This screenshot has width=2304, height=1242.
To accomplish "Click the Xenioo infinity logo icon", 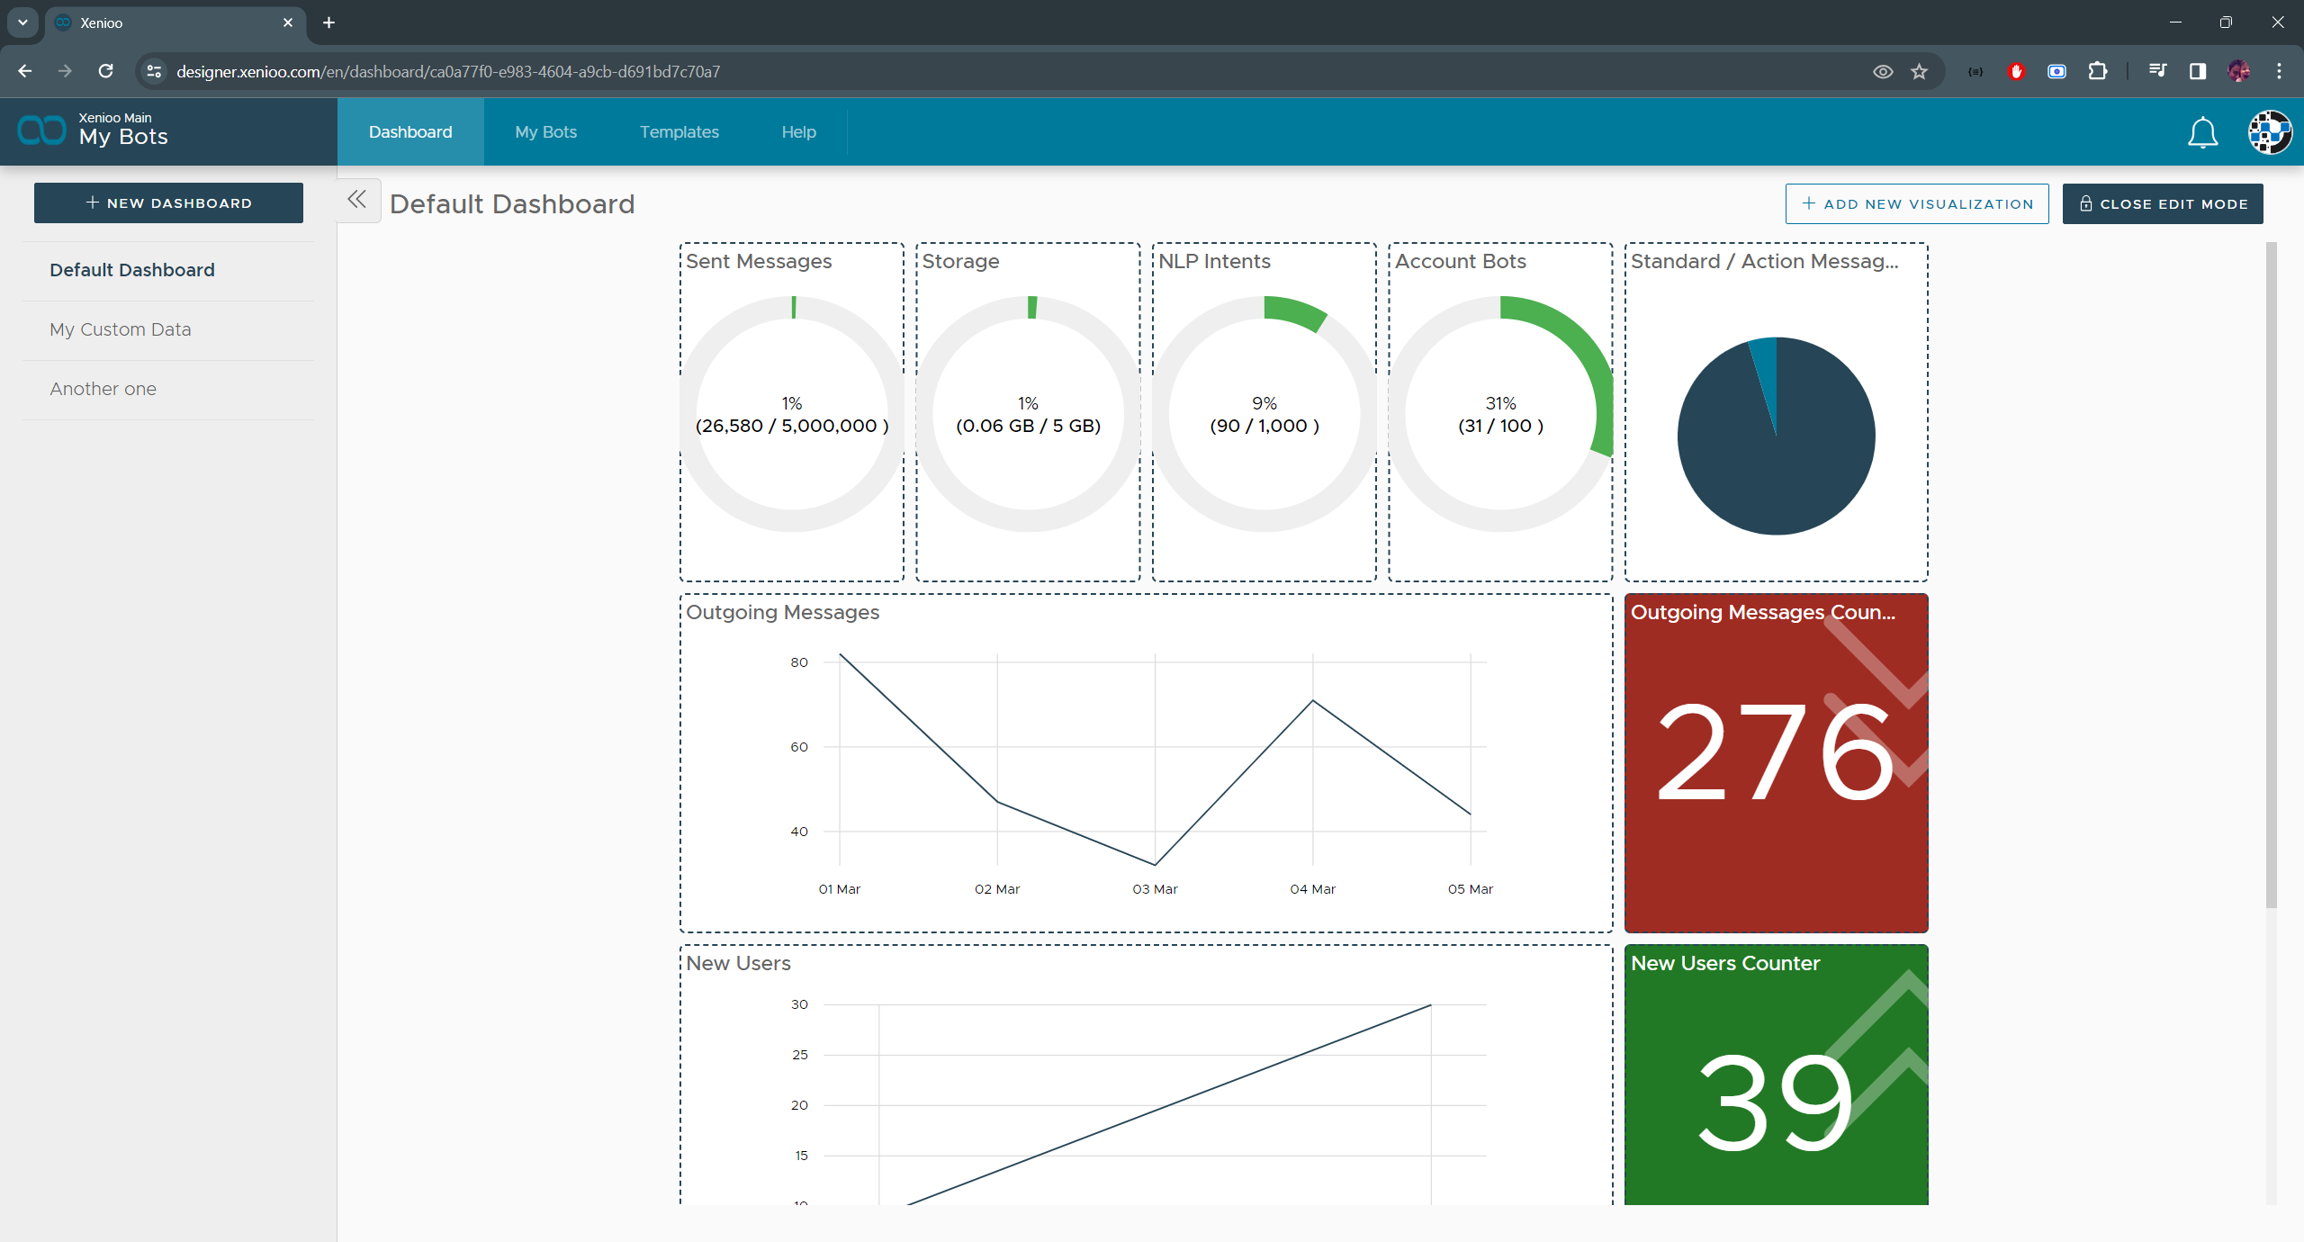I will 42,131.
